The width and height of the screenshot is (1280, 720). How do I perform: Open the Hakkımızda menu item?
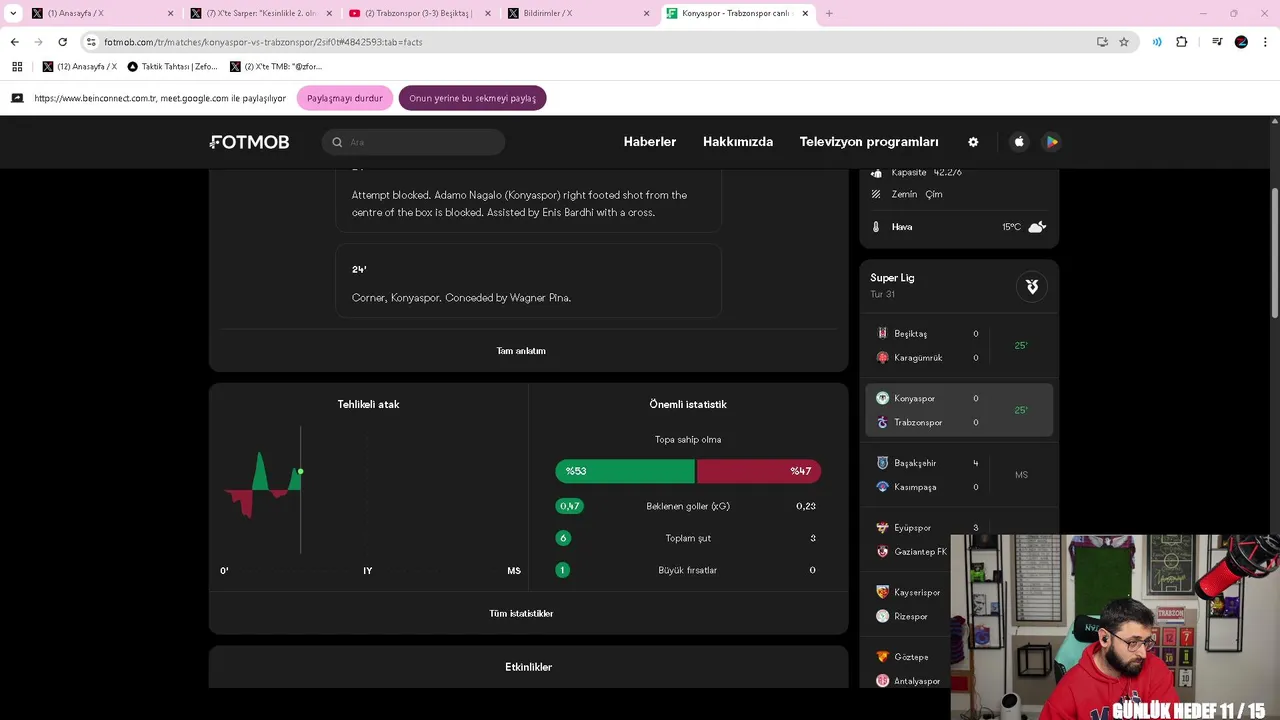coord(738,142)
